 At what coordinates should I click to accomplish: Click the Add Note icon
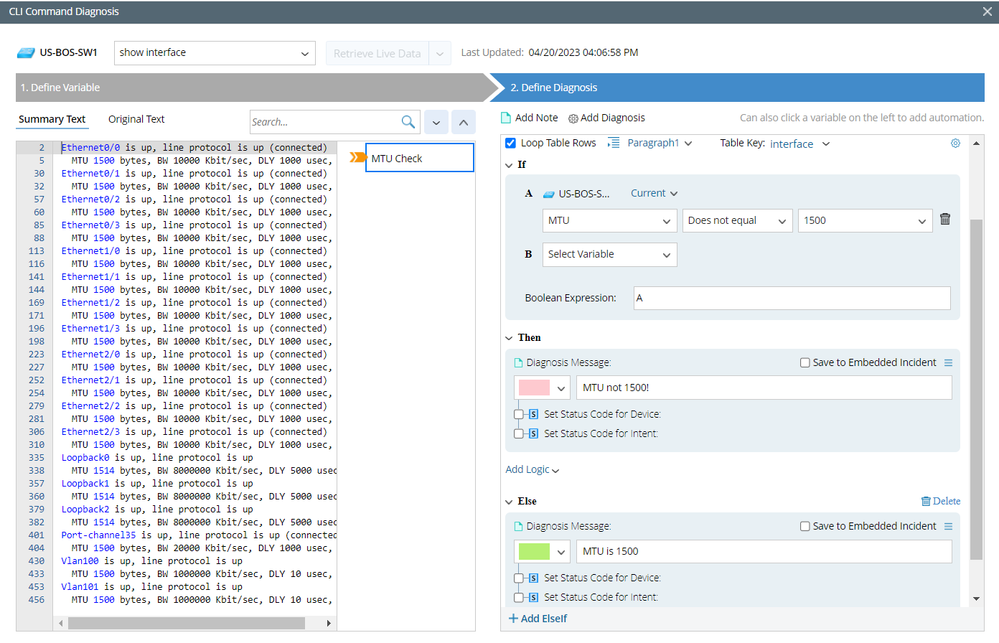coord(506,118)
